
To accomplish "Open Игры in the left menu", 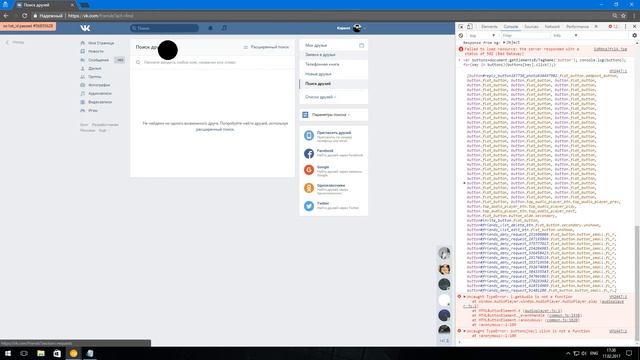I will point(89,111).
